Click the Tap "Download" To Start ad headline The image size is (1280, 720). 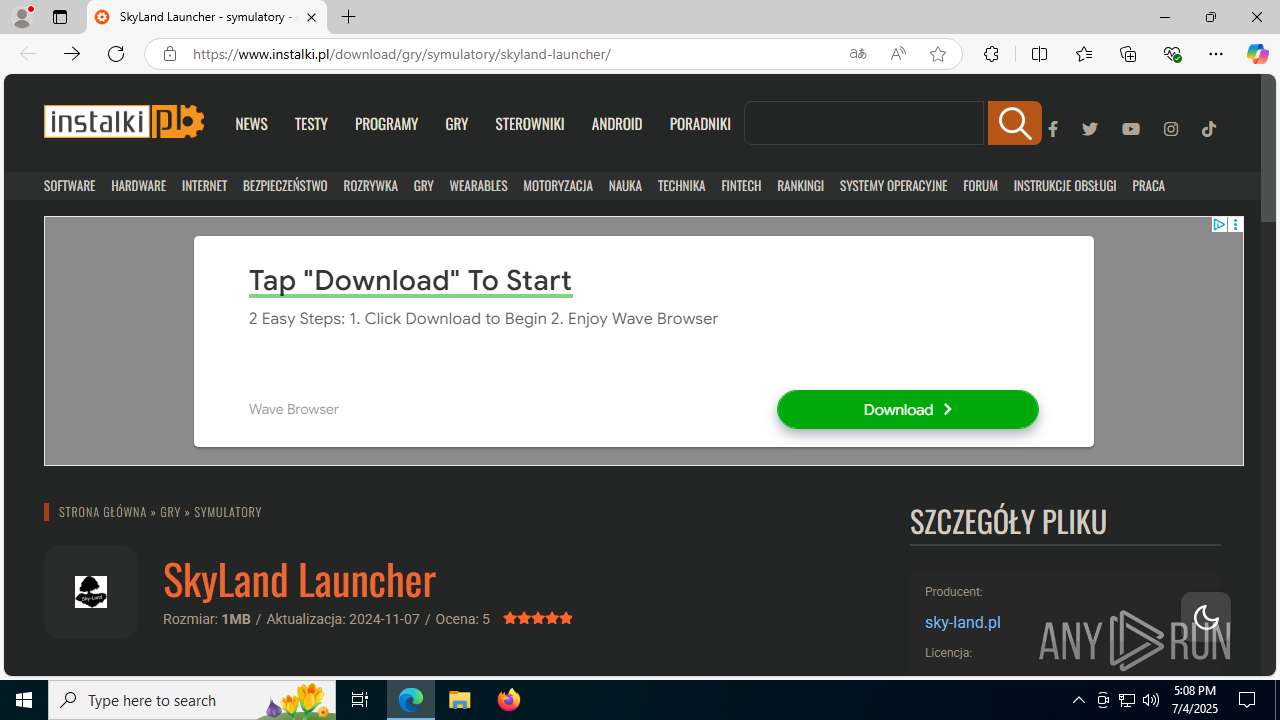[x=410, y=280]
